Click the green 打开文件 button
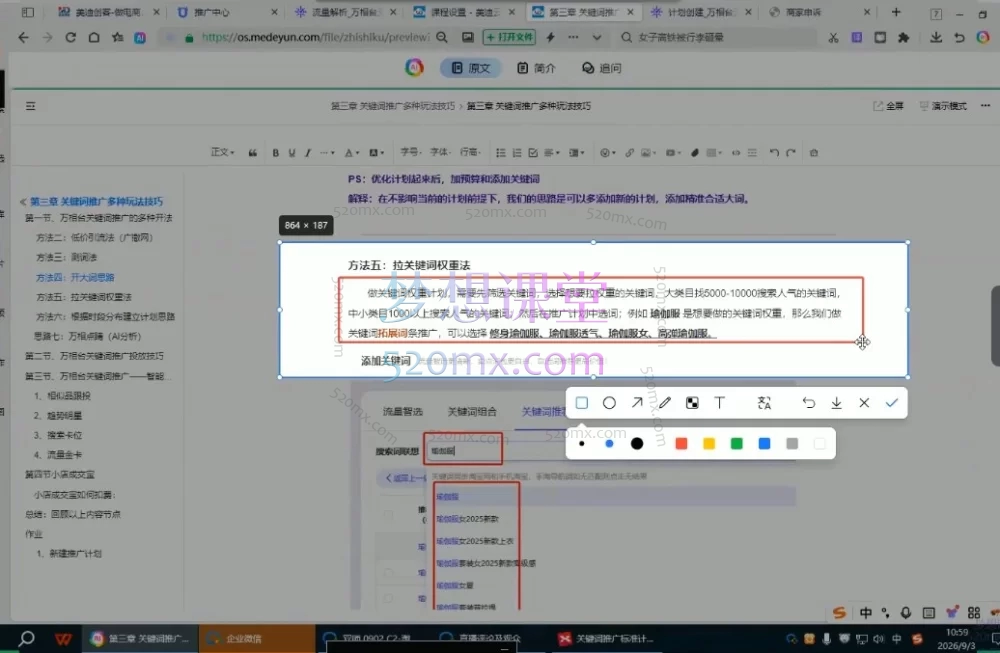The image size is (1000, 653). (509, 38)
